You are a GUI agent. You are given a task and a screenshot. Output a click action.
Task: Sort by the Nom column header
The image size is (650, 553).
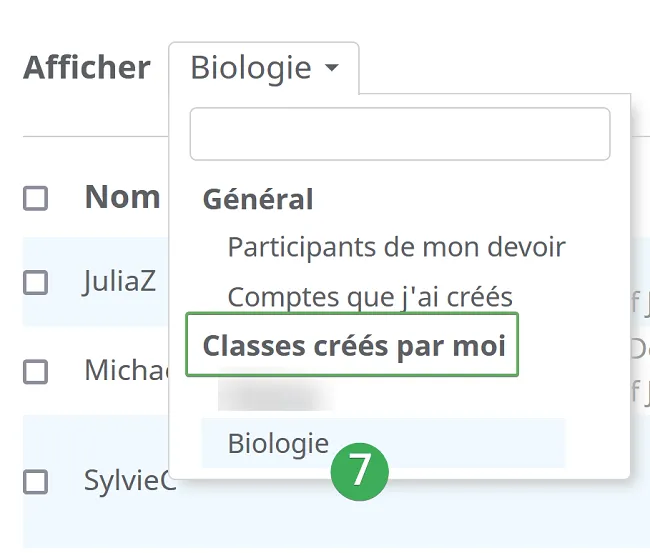(x=122, y=197)
